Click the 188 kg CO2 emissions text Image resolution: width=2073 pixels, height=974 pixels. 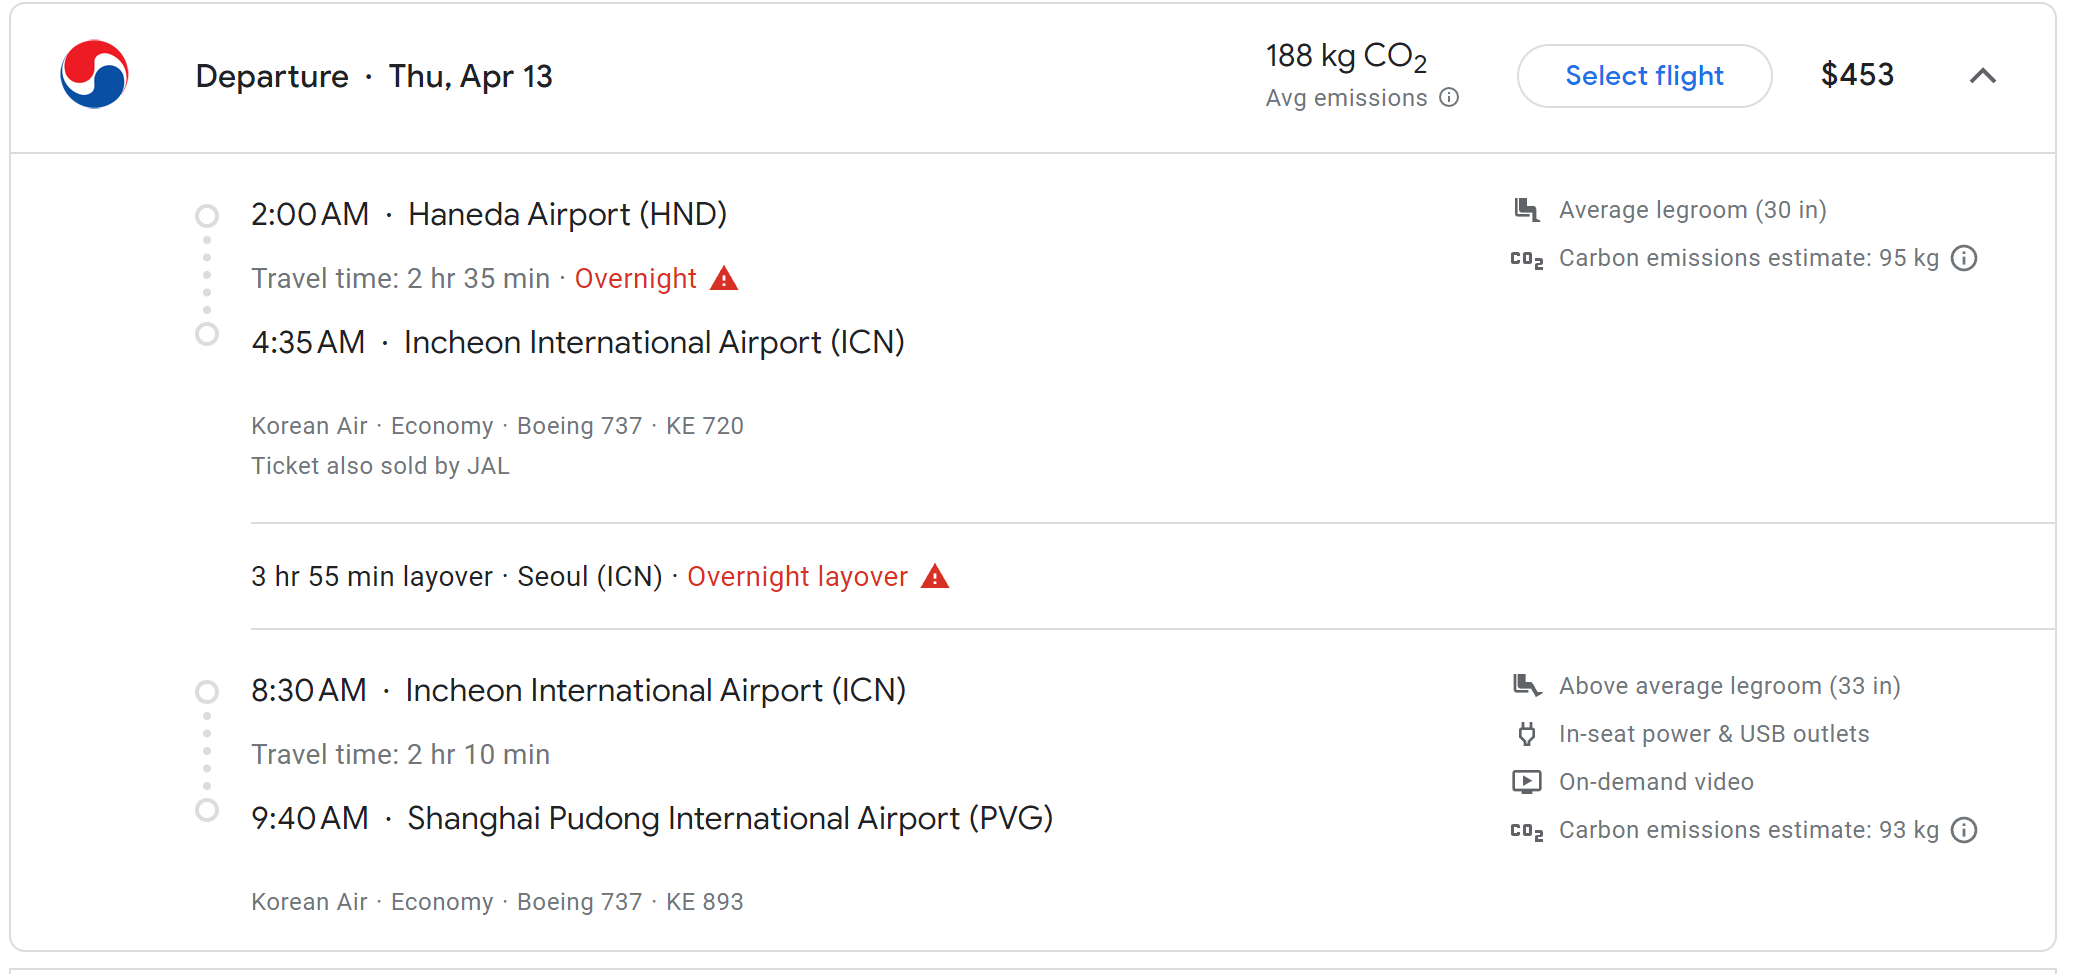pyautogui.click(x=1346, y=56)
